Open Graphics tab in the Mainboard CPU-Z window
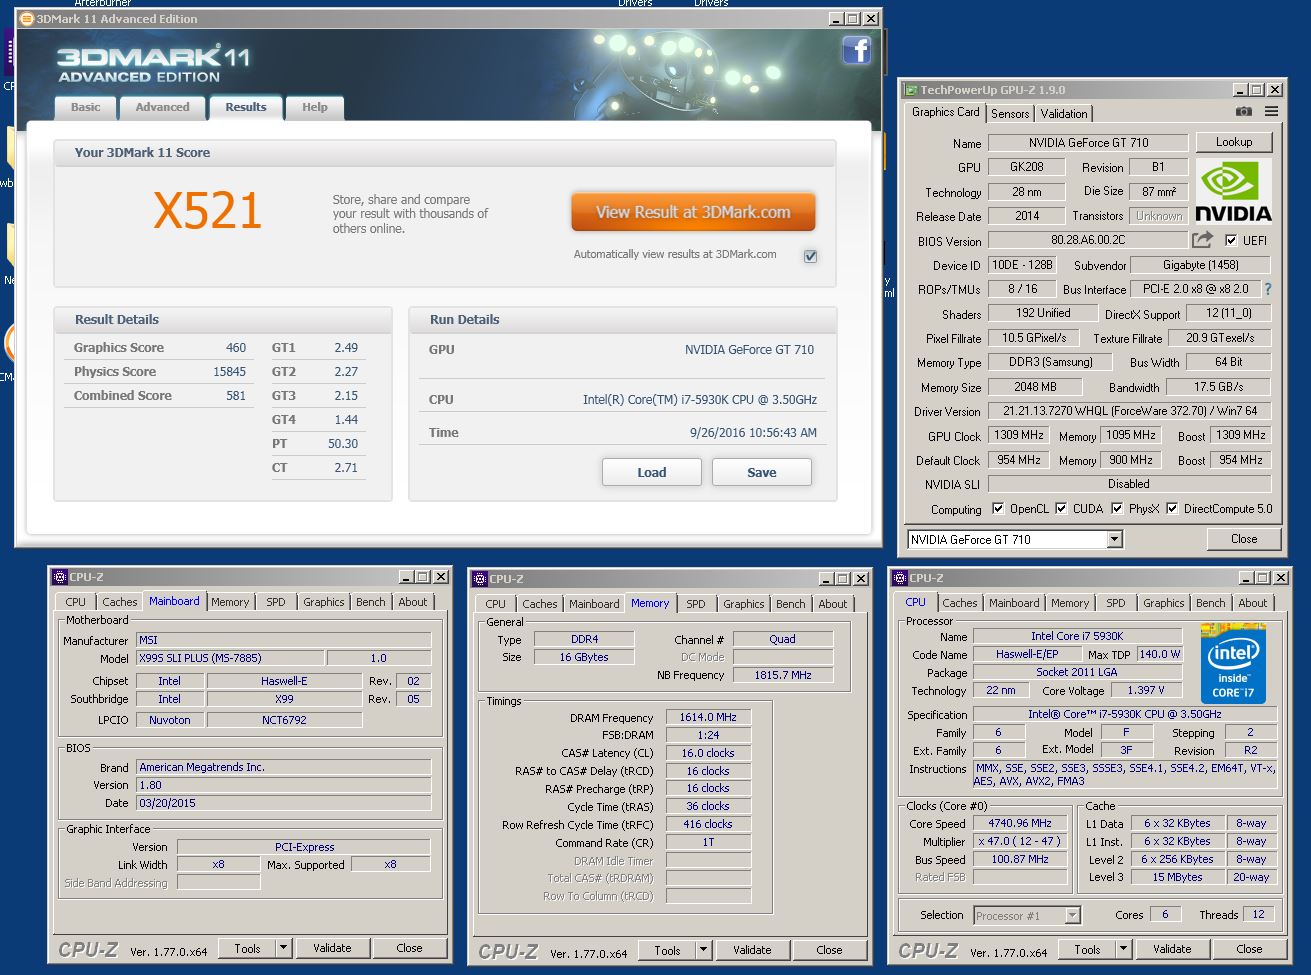This screenshot has width=1311, height=975. pyautogui.click(x=324, y=602)
